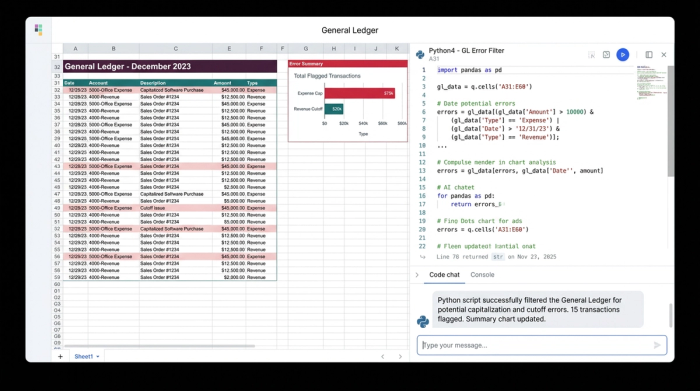This screenshot has width=700, height=391.
Task: Click the expand editor icon beside Run
Action: [x=606, y=54]
